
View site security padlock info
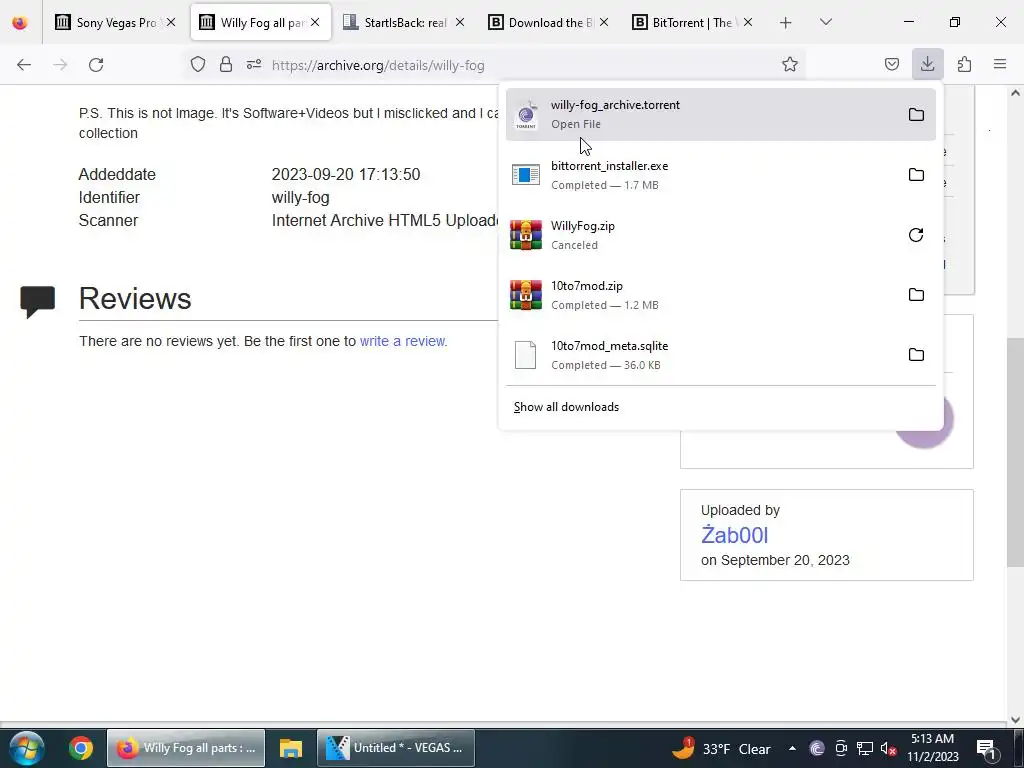click(x=226, y=64)
